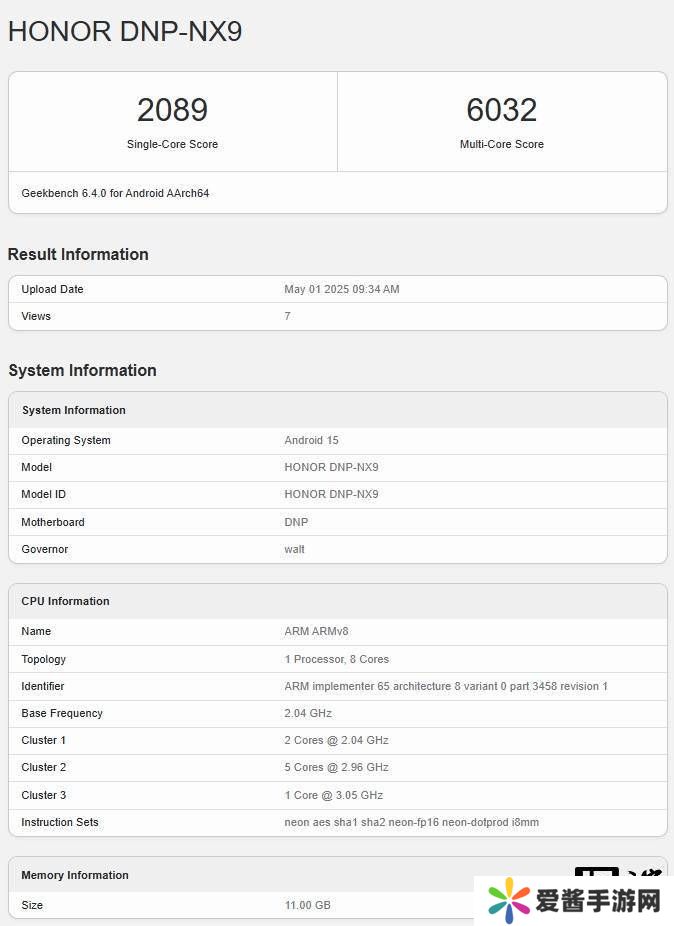Click the Android 15 operating system value
This screenshot has height=926, width=674.
coord(312,440)
